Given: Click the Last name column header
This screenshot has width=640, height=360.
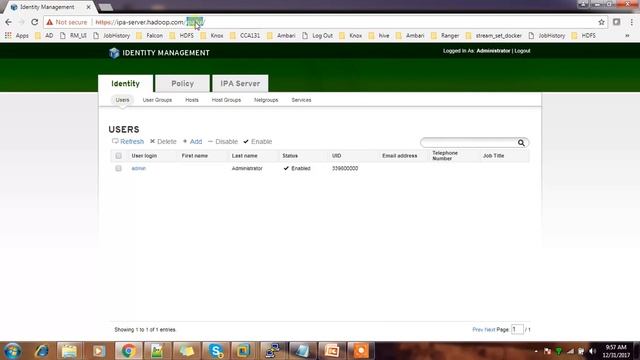Looking at the screenshot, I should click(x=244, y=156).
